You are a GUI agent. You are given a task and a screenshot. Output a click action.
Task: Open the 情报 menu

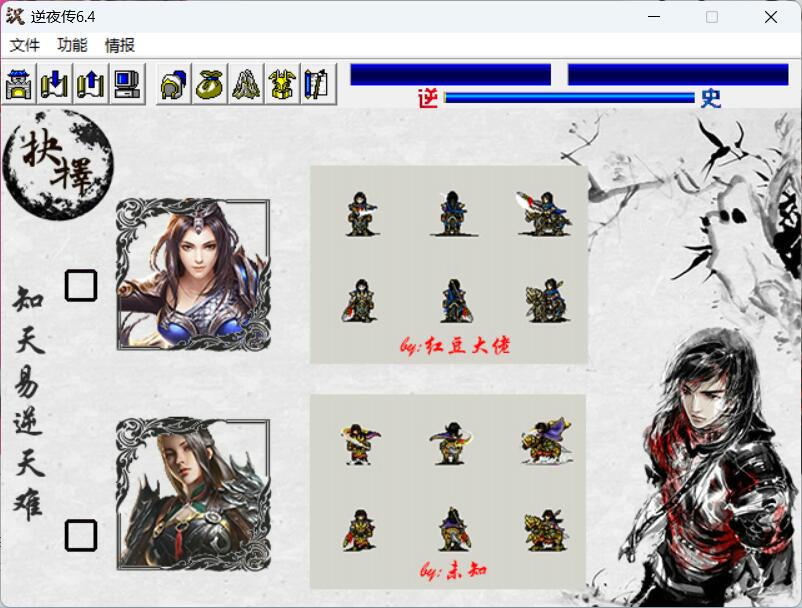coord(120,45)
